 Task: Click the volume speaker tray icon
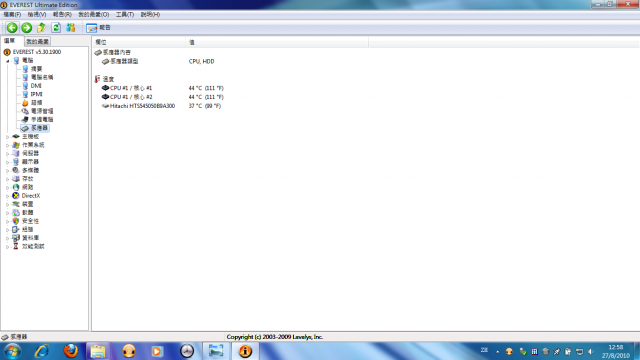pyautogui.click(x=591, y=351)
